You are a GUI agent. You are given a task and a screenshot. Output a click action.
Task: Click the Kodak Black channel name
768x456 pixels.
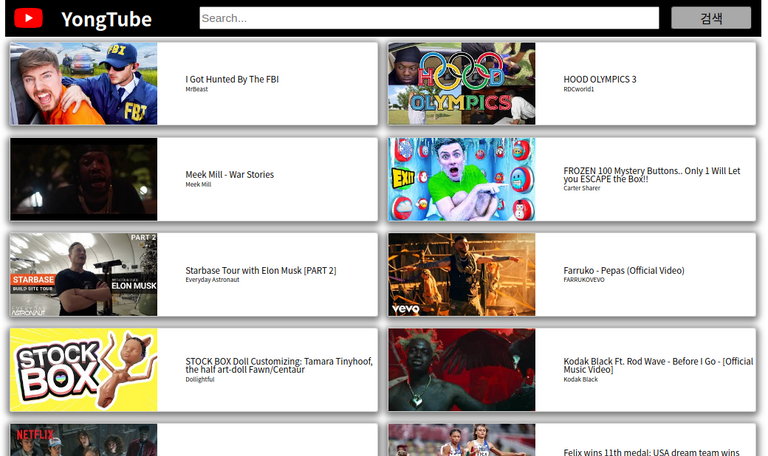tap(580, 379)
